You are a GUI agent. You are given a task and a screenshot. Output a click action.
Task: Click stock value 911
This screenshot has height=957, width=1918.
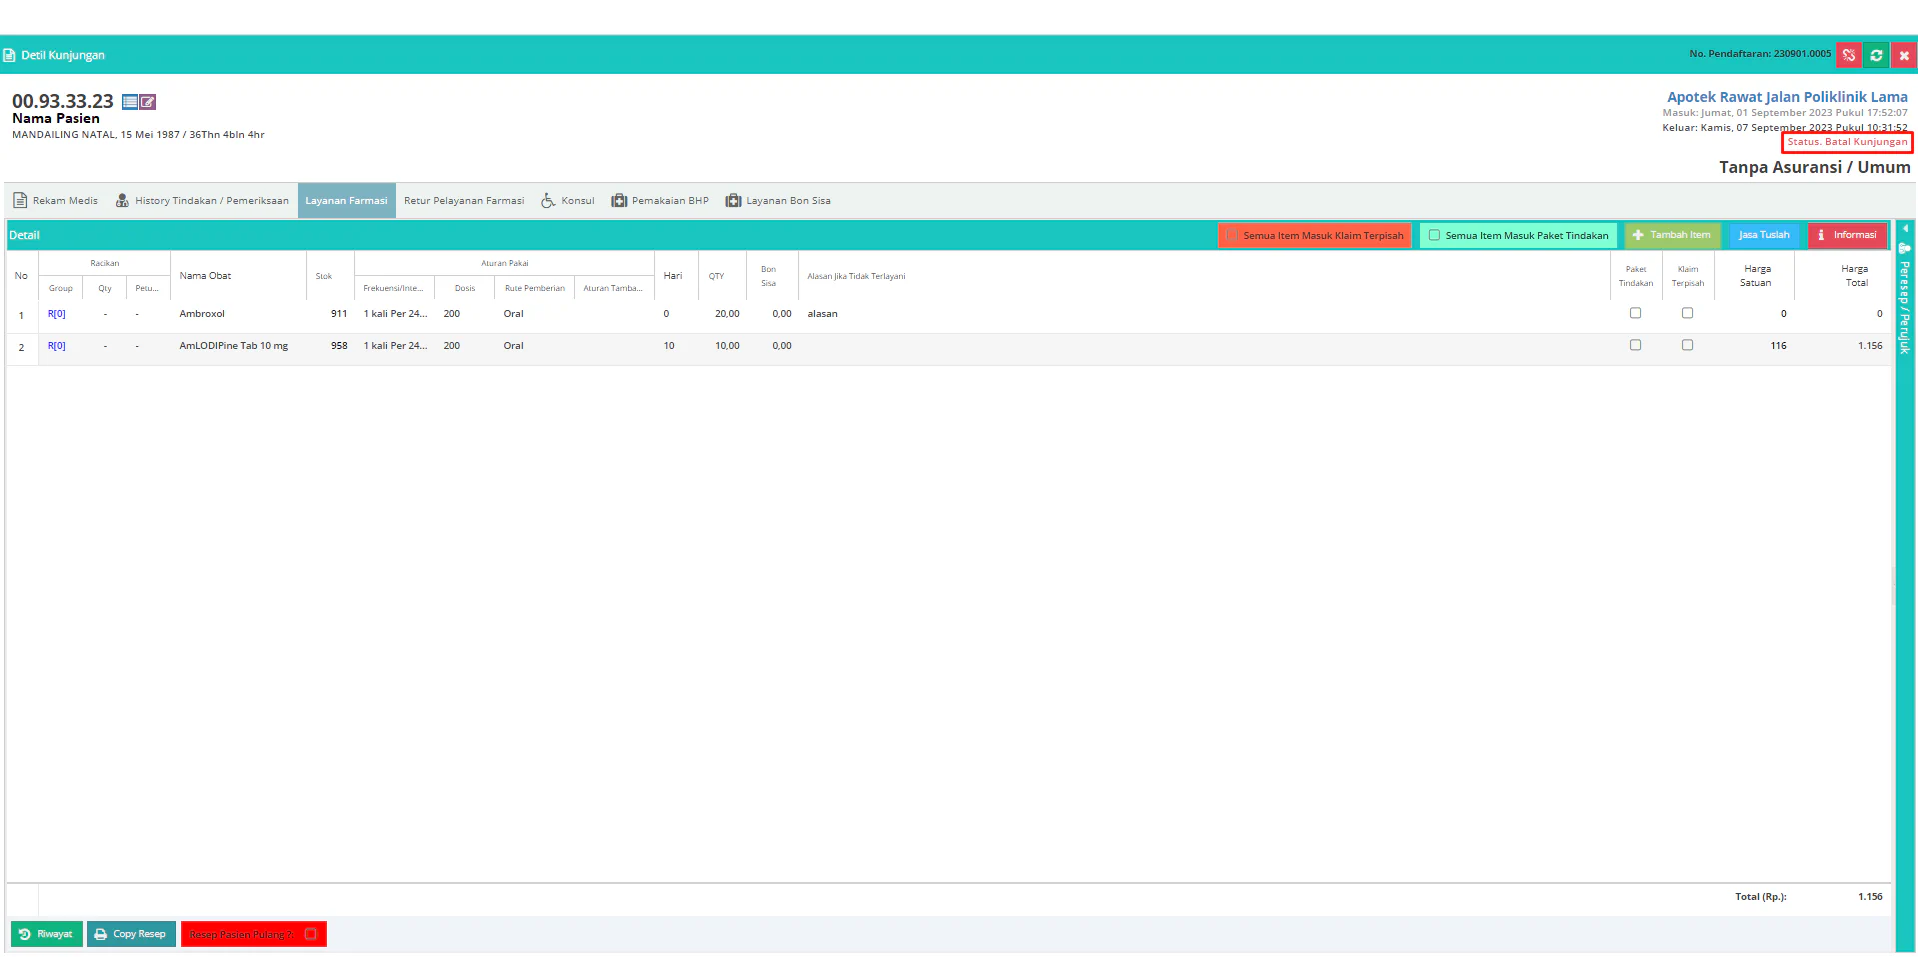(x=339, y=314)
